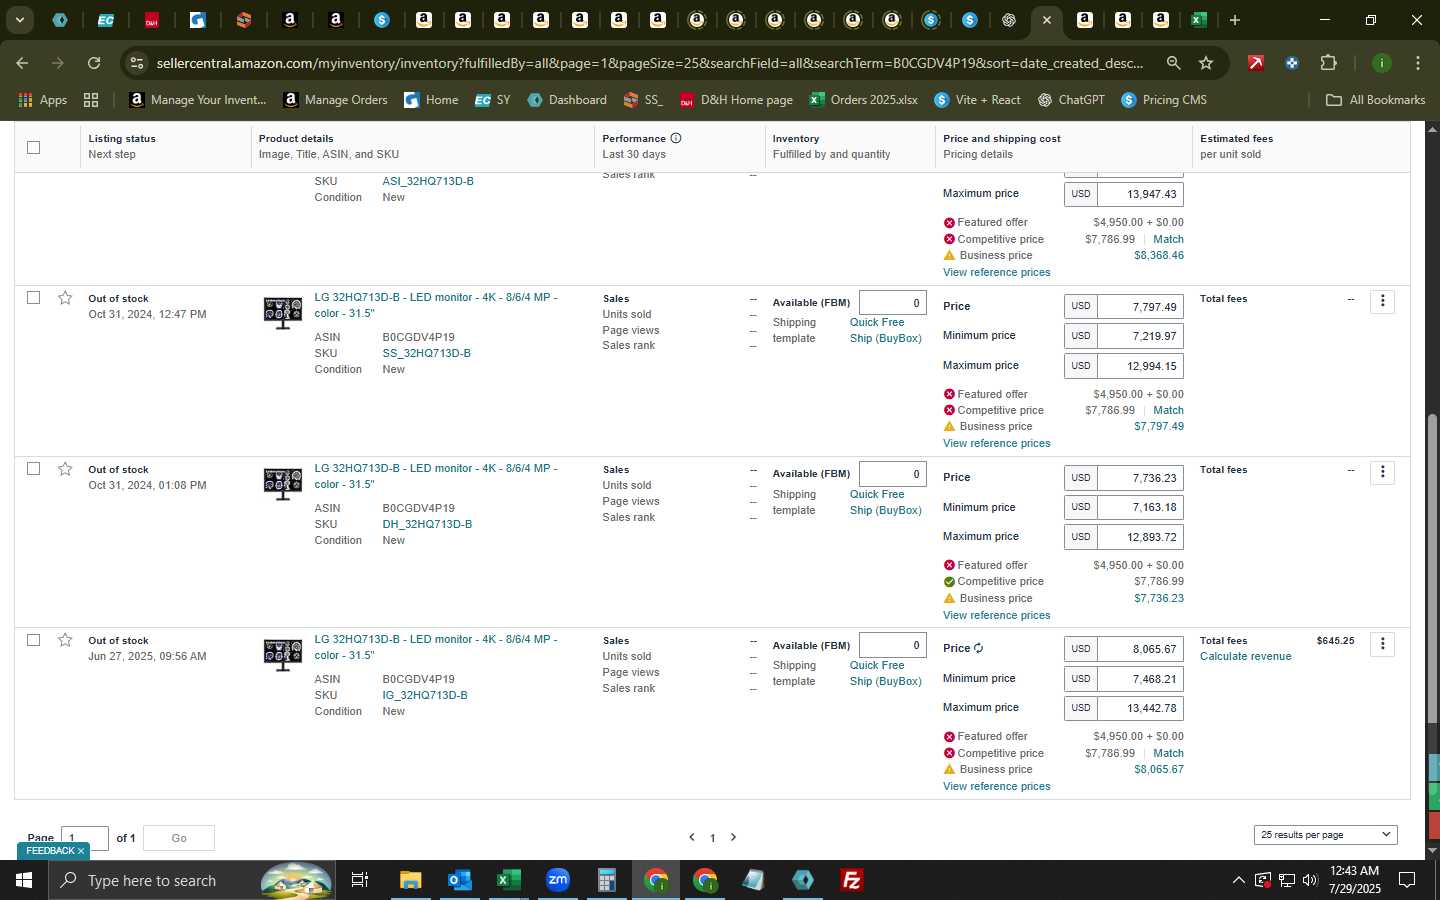Check the SS_32HQ713D-B listing checkbox
The width and height of the screenshot is (1440, 900).
(x=33, y=297)
